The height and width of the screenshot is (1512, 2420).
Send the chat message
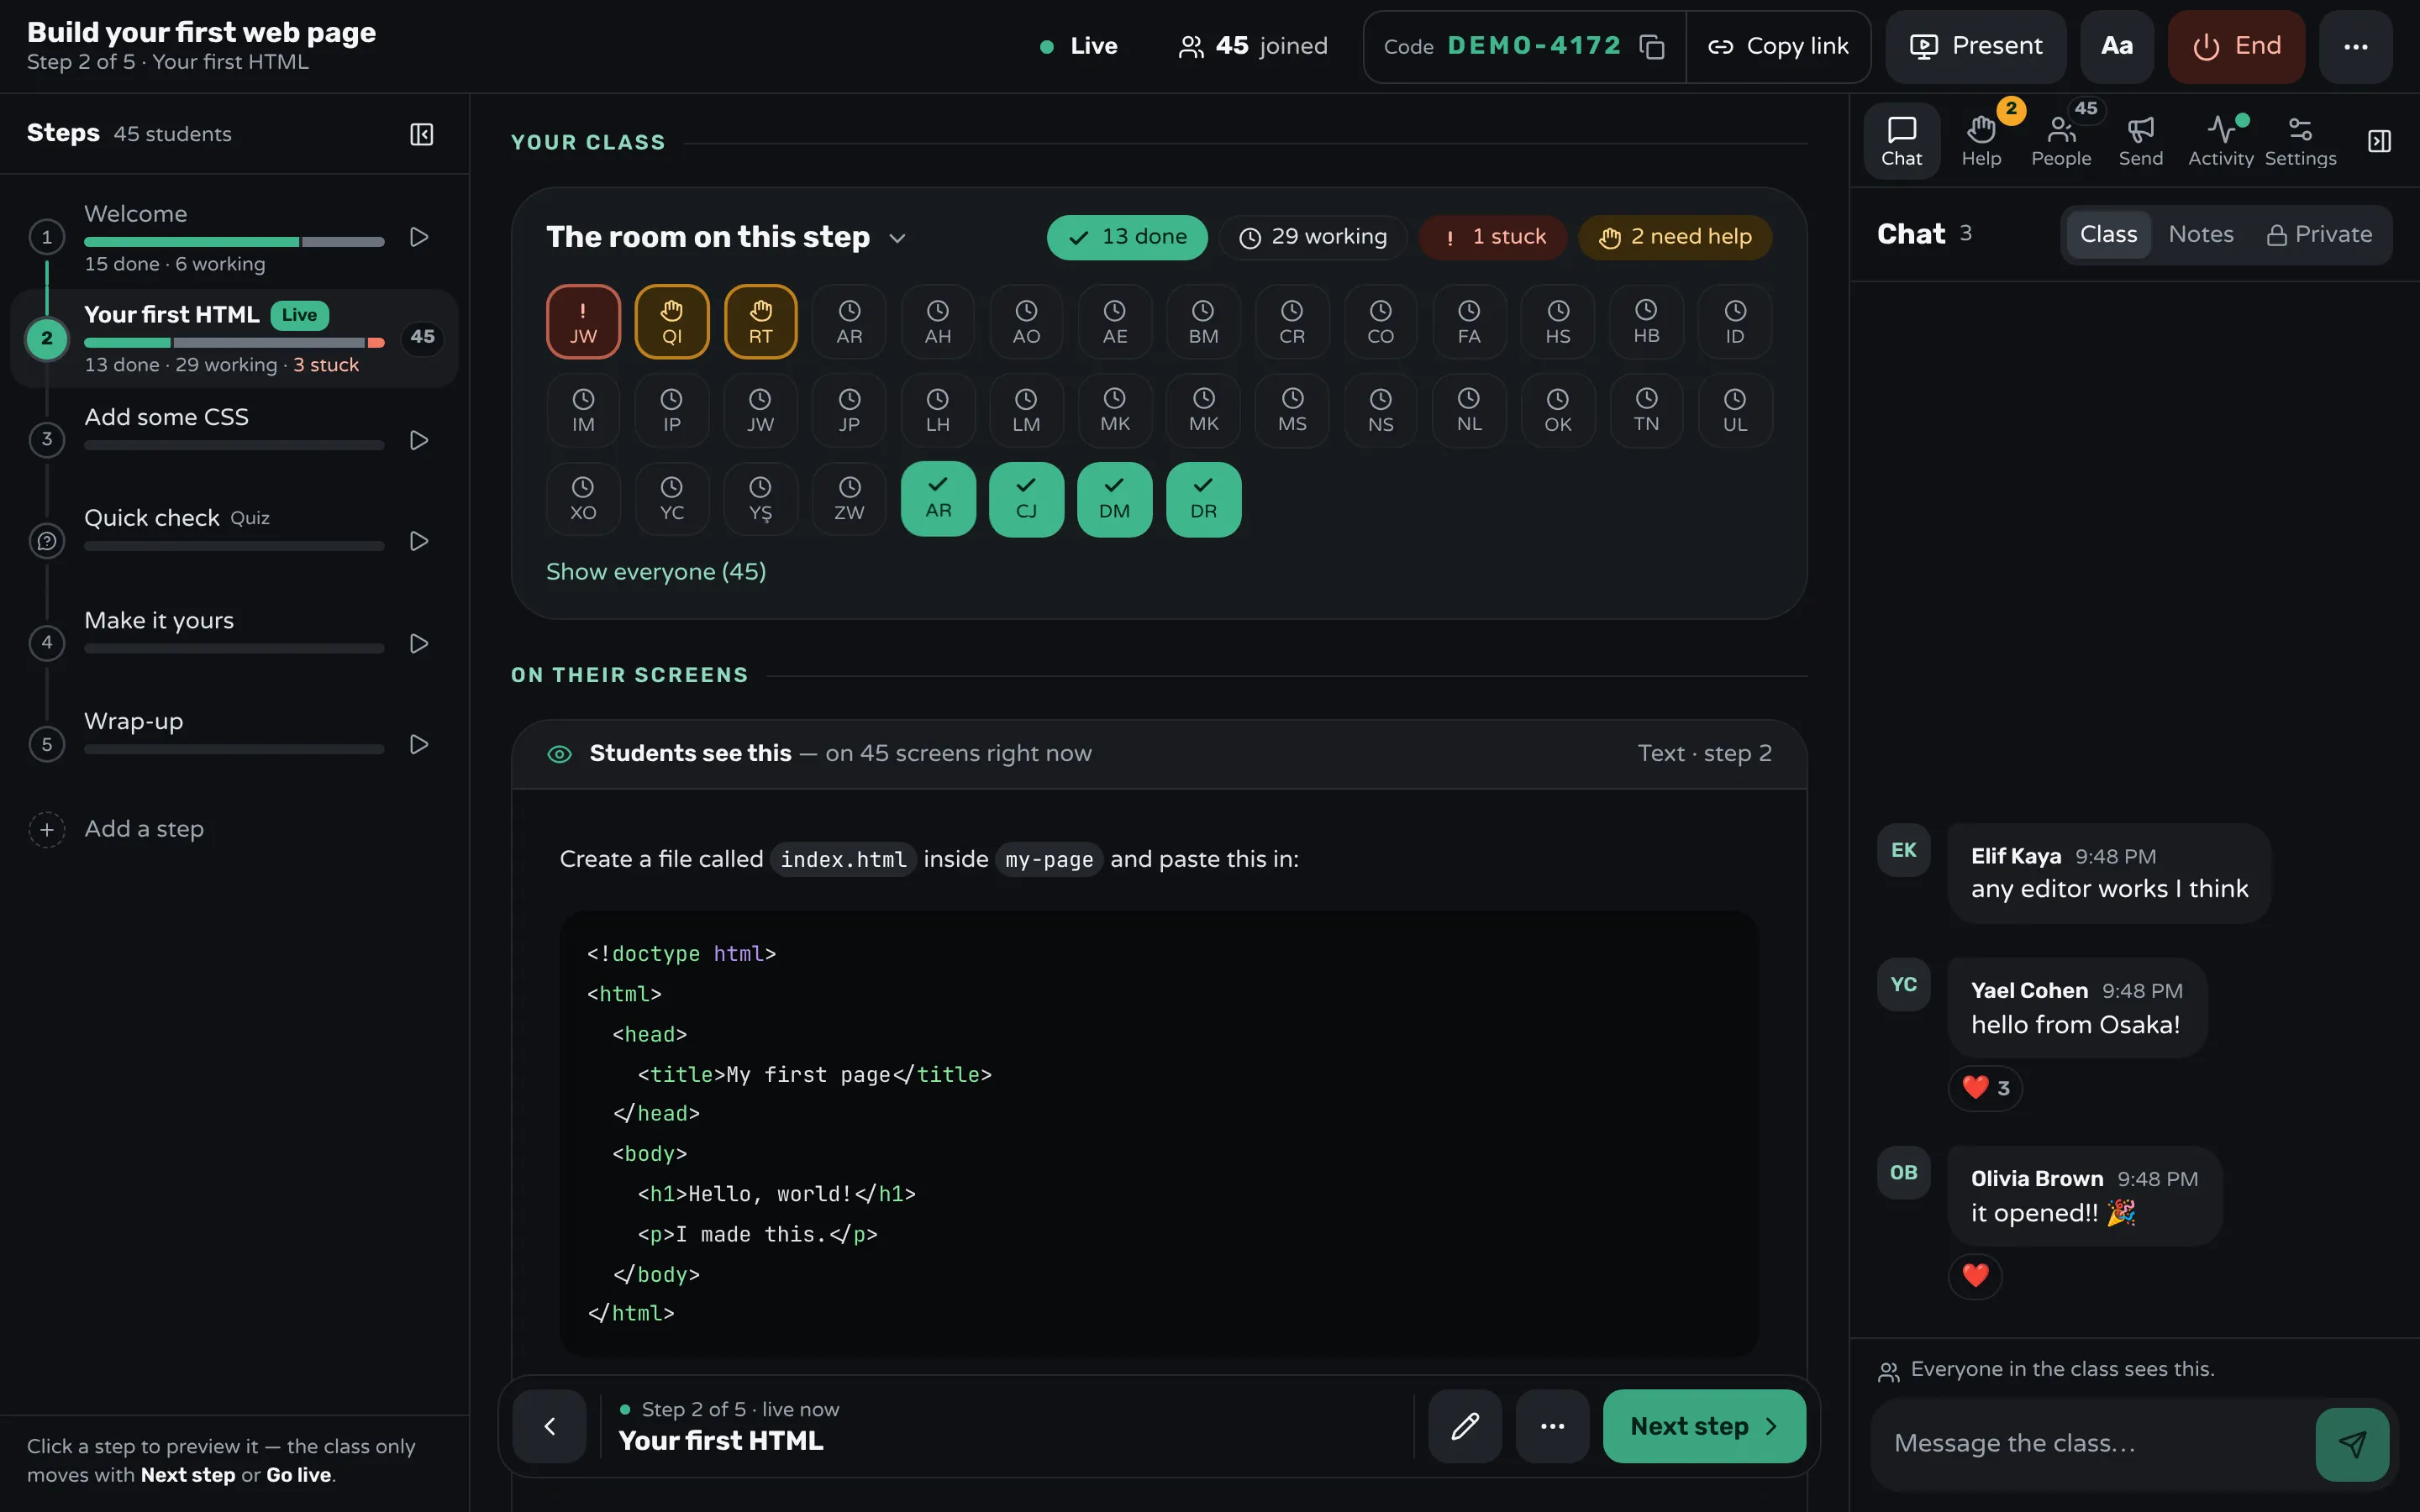(2352, 1444)
